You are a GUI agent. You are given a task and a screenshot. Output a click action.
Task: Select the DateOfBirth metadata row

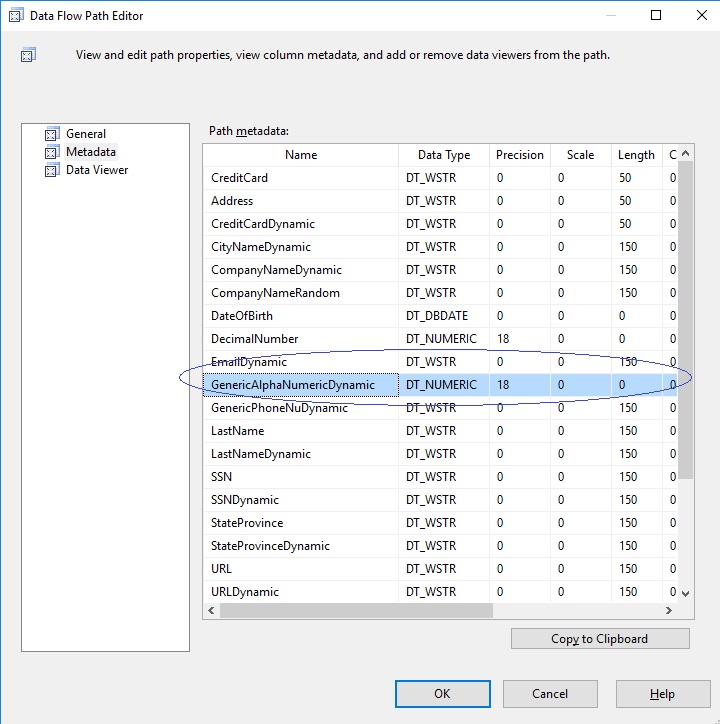440,316
